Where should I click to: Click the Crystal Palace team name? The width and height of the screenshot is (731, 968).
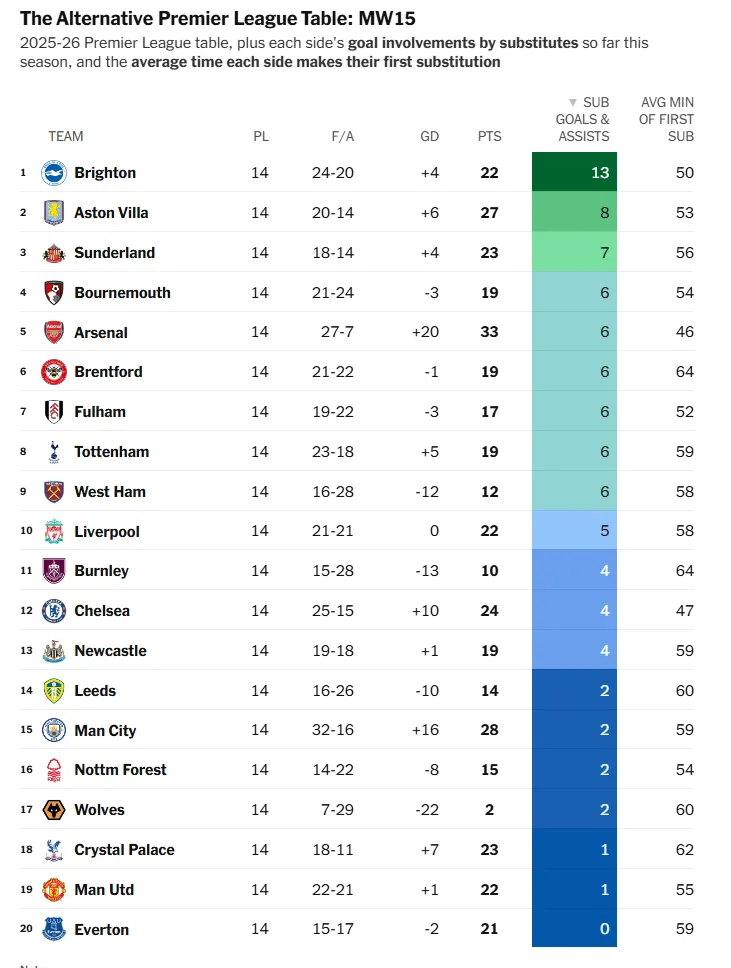[x=124, y=850]
